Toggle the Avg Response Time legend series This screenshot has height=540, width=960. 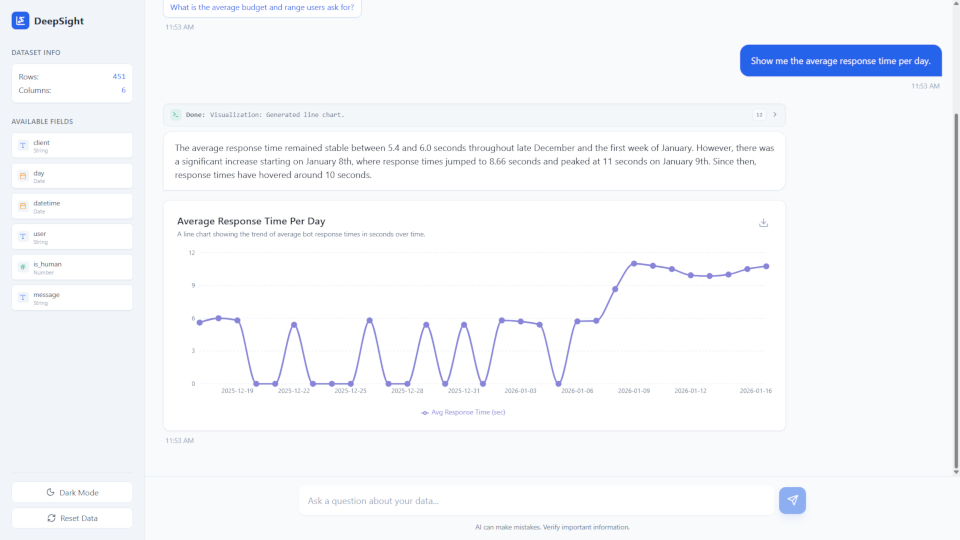pos(463,412)
